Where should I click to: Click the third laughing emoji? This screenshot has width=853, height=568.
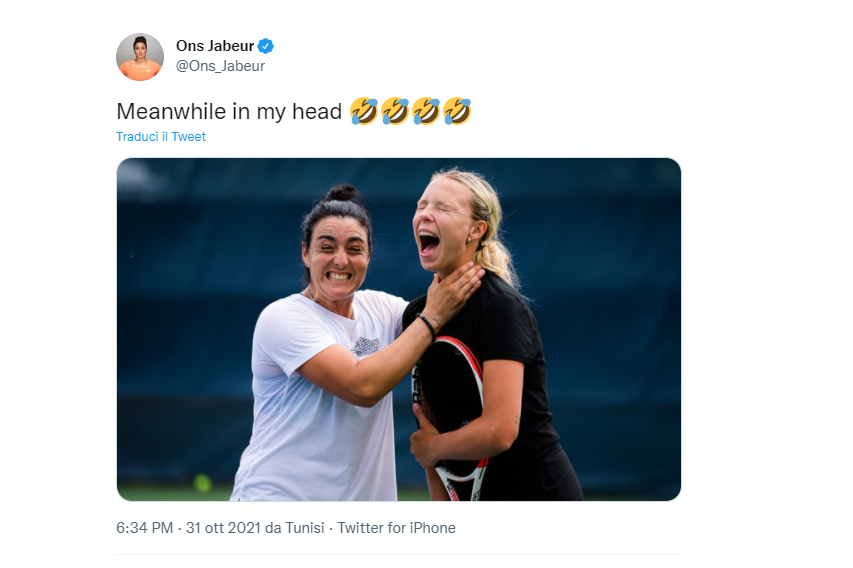point(426,111)
